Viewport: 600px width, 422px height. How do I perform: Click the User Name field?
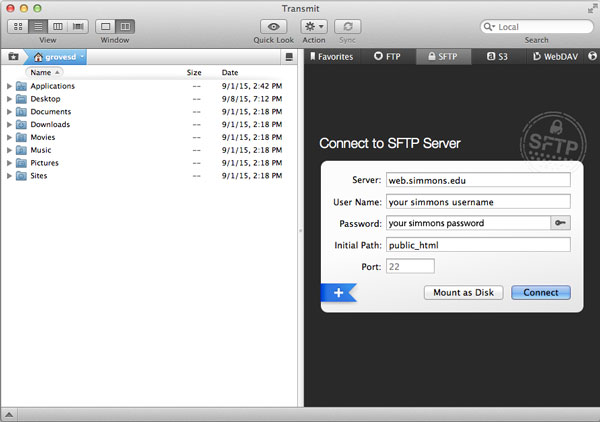point(478,202)
